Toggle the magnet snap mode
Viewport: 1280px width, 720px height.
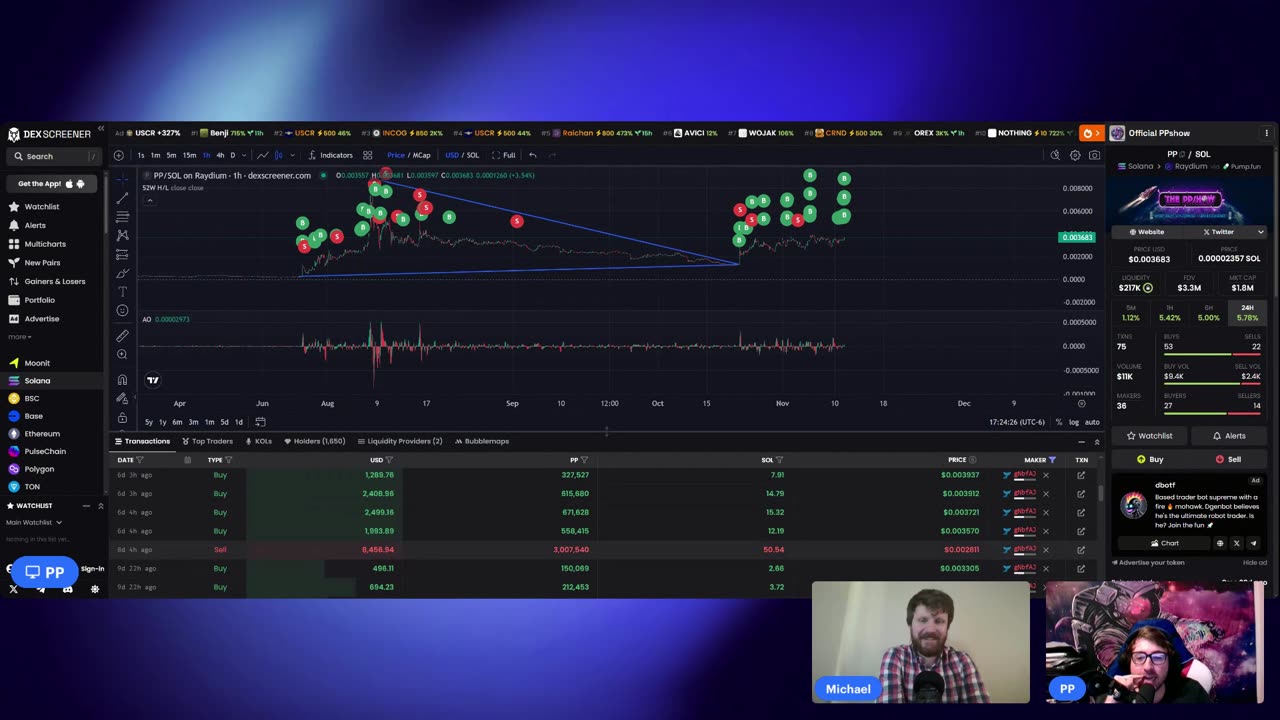pyautogui.click(x=122, y=380)
